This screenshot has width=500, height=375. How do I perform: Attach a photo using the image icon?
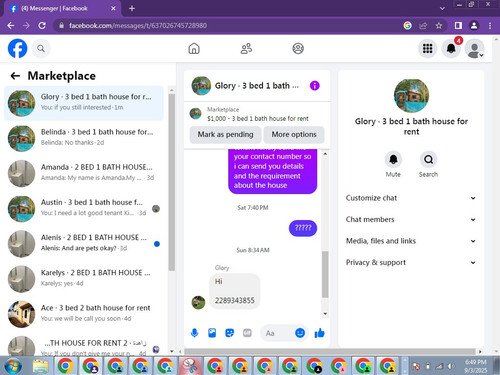point(212,333)
